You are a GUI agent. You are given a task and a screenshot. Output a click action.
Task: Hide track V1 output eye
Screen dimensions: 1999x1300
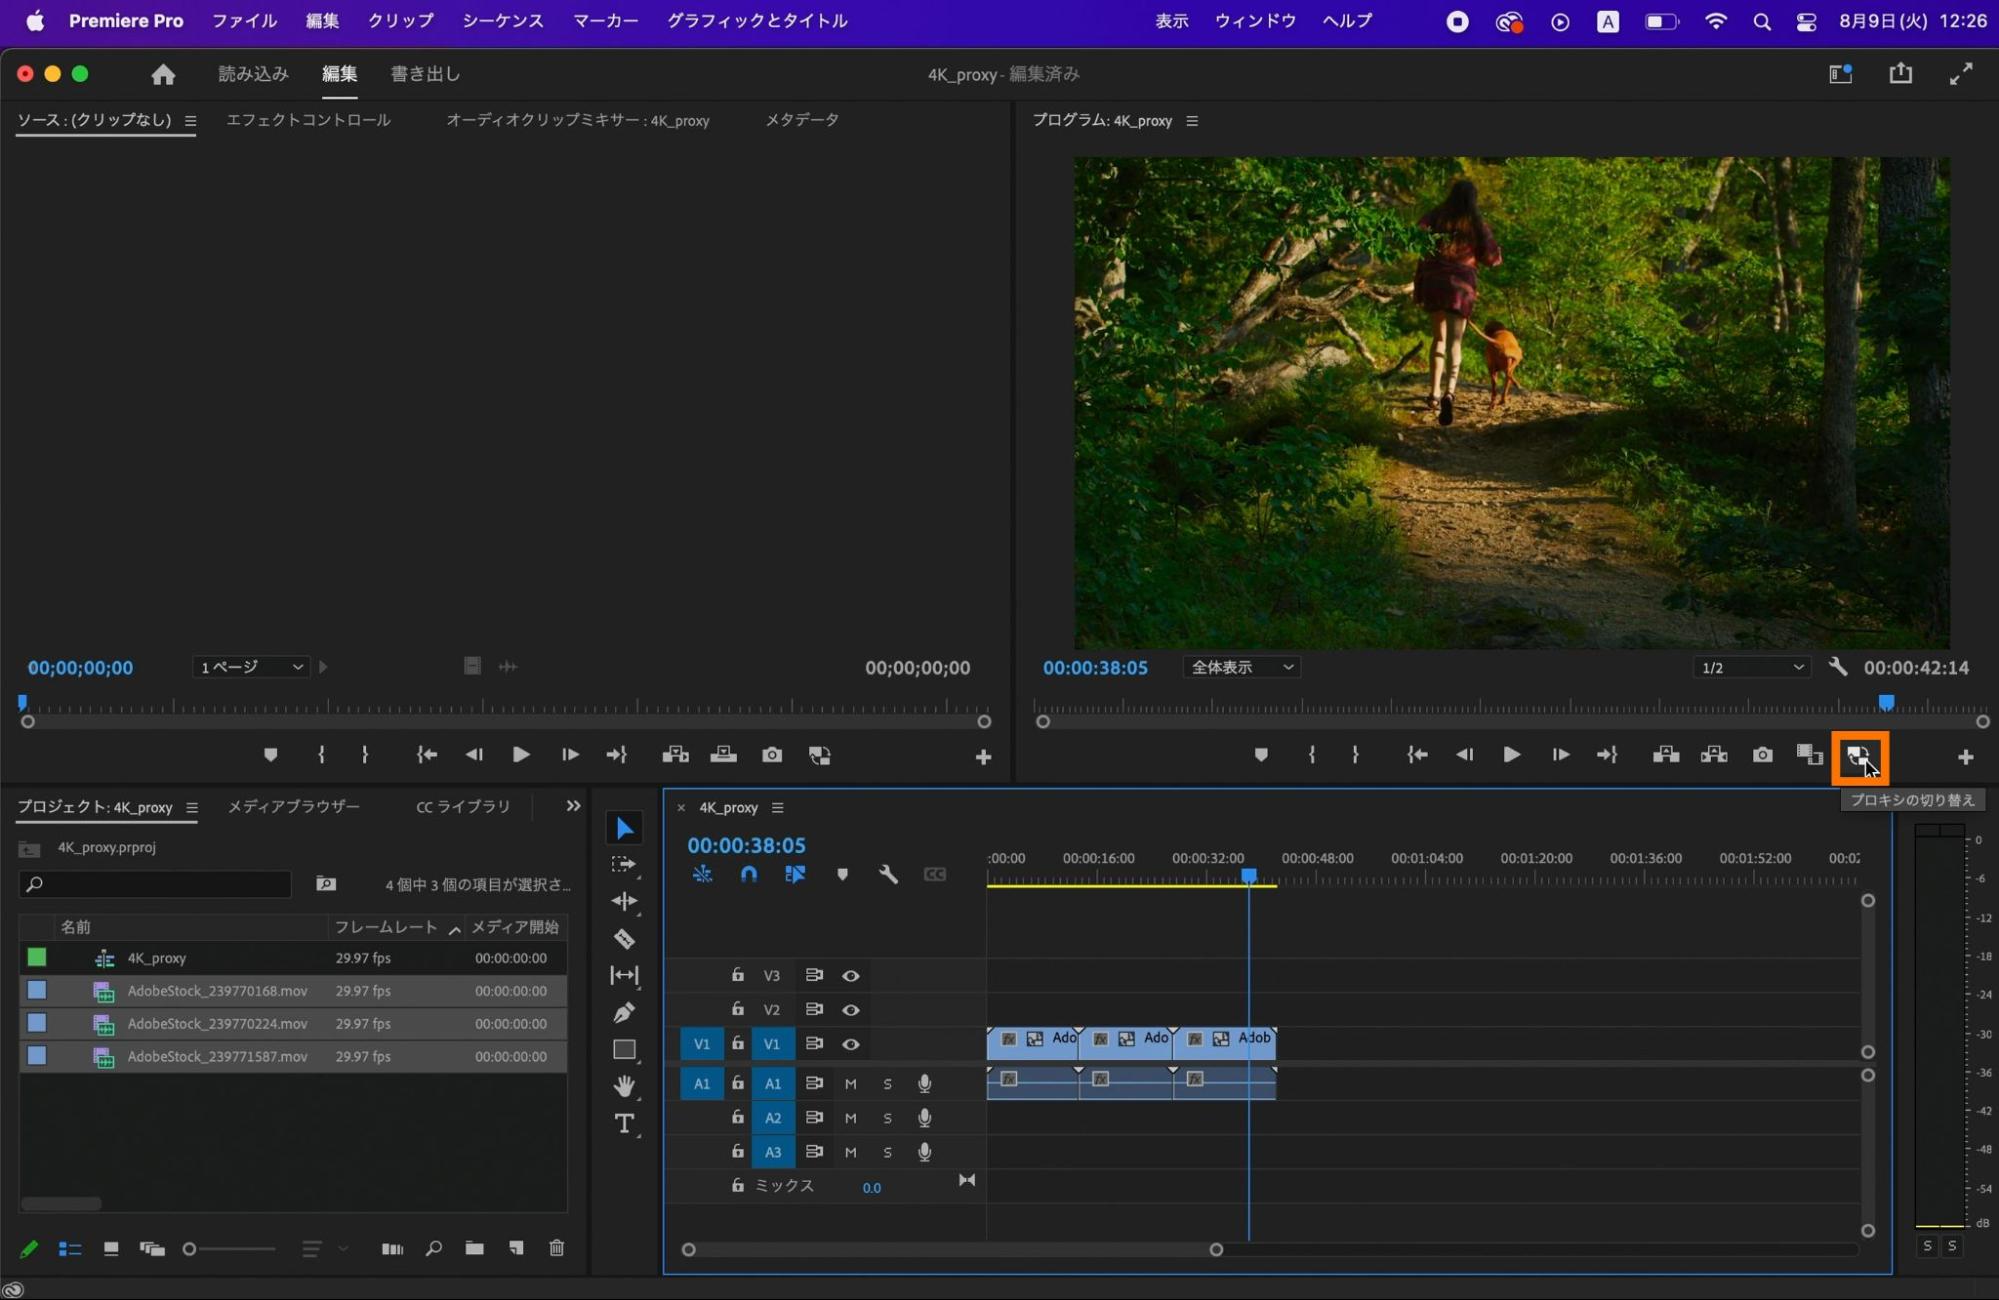[851, 1044]
